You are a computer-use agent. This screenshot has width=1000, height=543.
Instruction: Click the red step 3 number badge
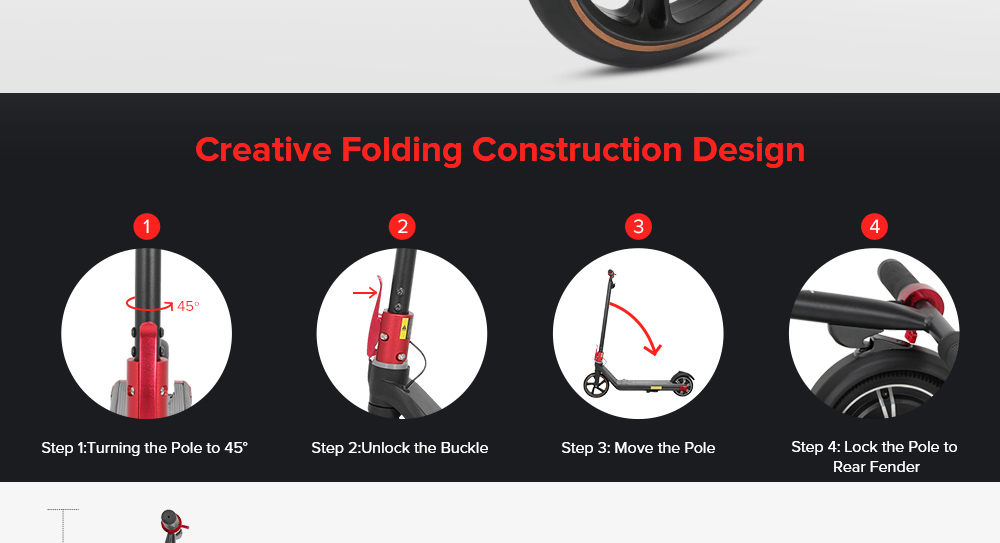(x=638, y=227)
